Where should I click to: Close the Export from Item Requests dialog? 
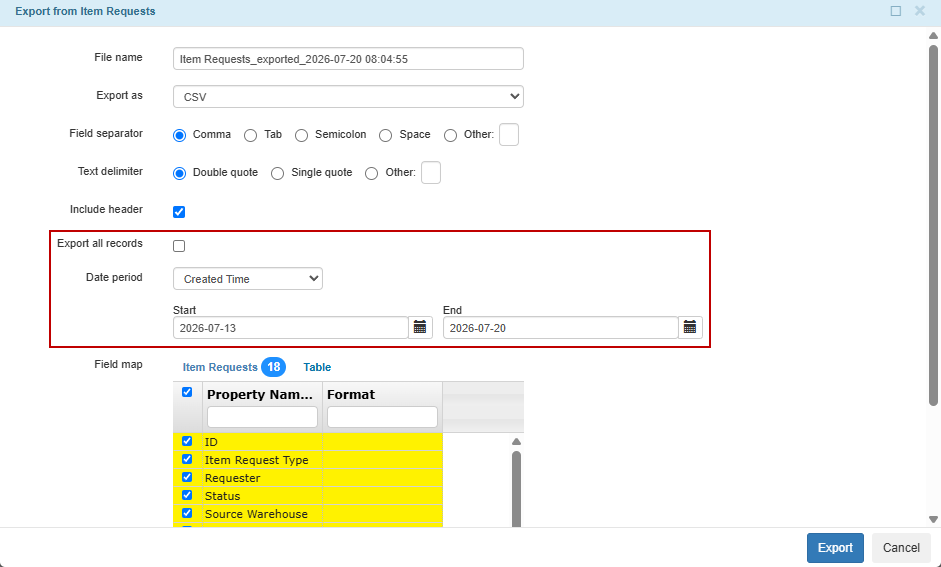tap(919, 11)
